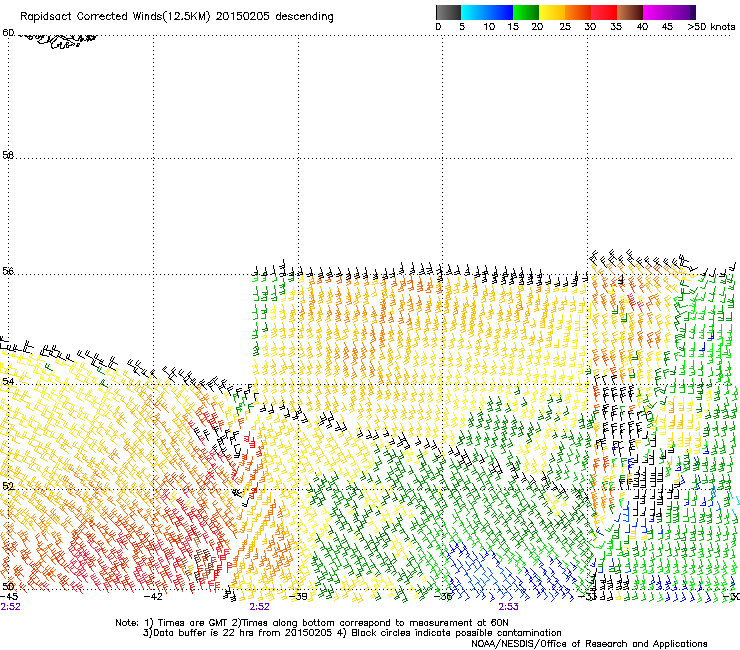The height and width of the screenshot is (650, 740).
Task: Click the purple '2:53' time label
Action: (x=508, y=607)
